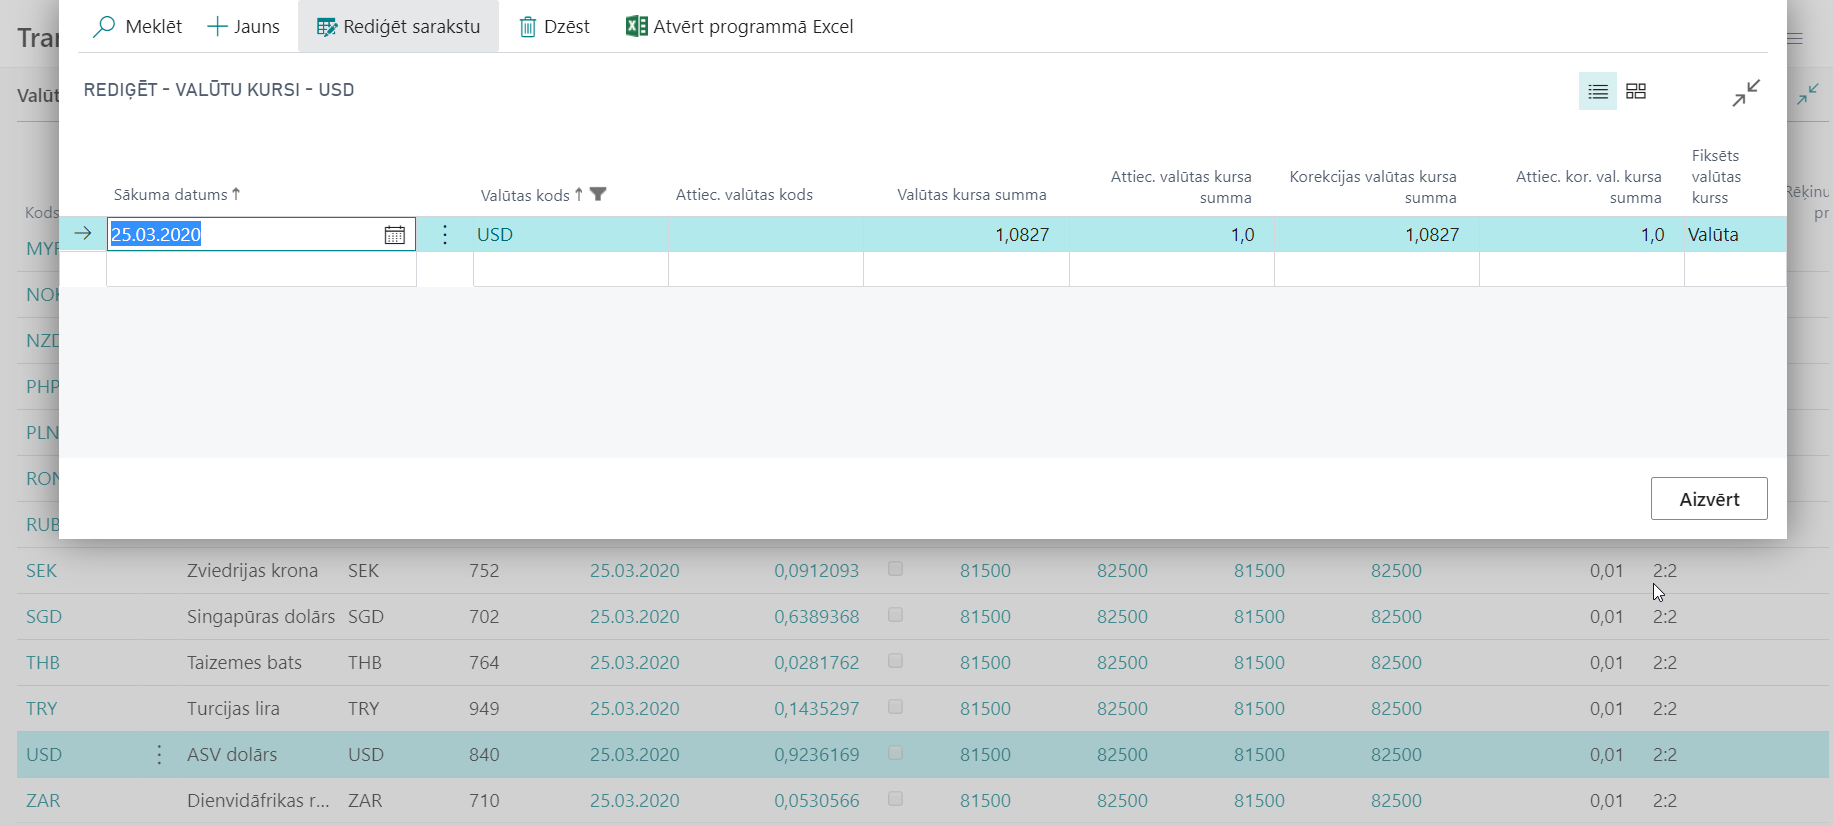Open list with Atvērt programmā Excel
Viewport: 1833px width, 826px height.
[x=739, y=26]
